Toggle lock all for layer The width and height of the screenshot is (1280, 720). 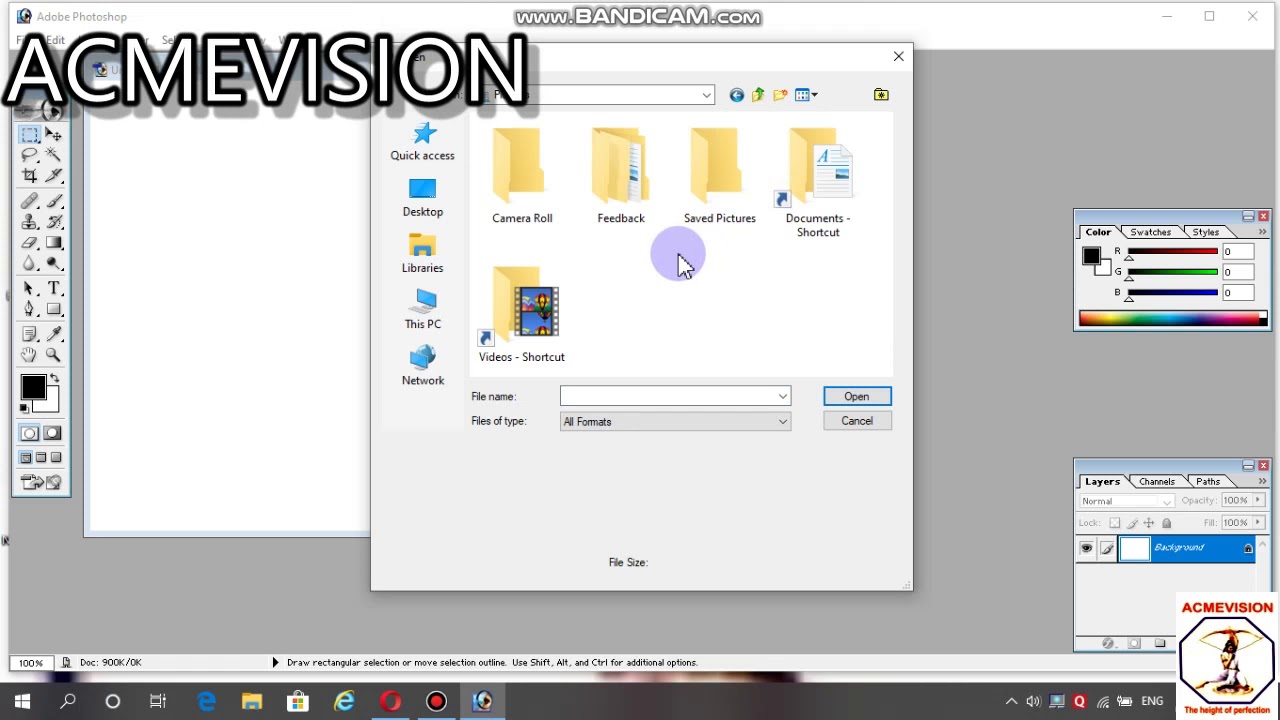(x=1166, y=523)
